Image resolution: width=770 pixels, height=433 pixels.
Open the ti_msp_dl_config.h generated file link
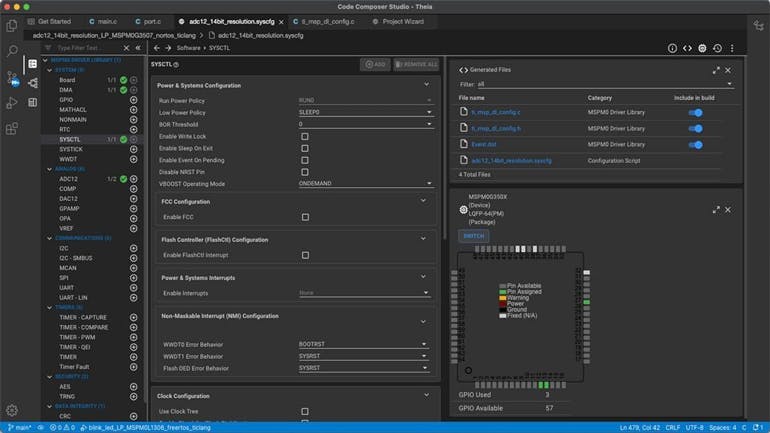pos(496,129)
